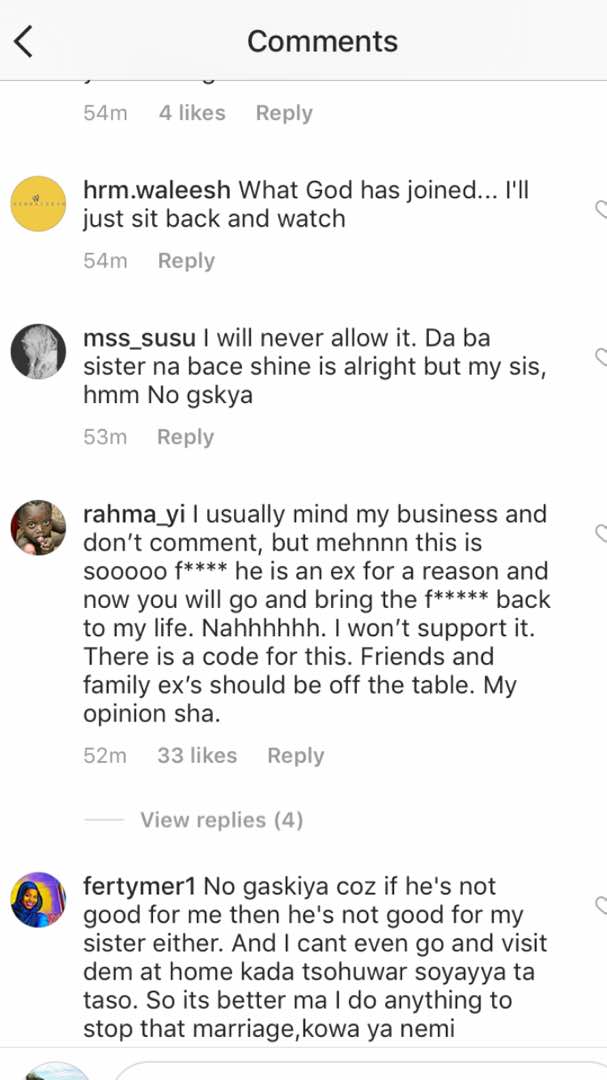Like hrm.waleesh's comment with the heart
The height and width of the screenshot is (1080, 607).
pos(601,208)
